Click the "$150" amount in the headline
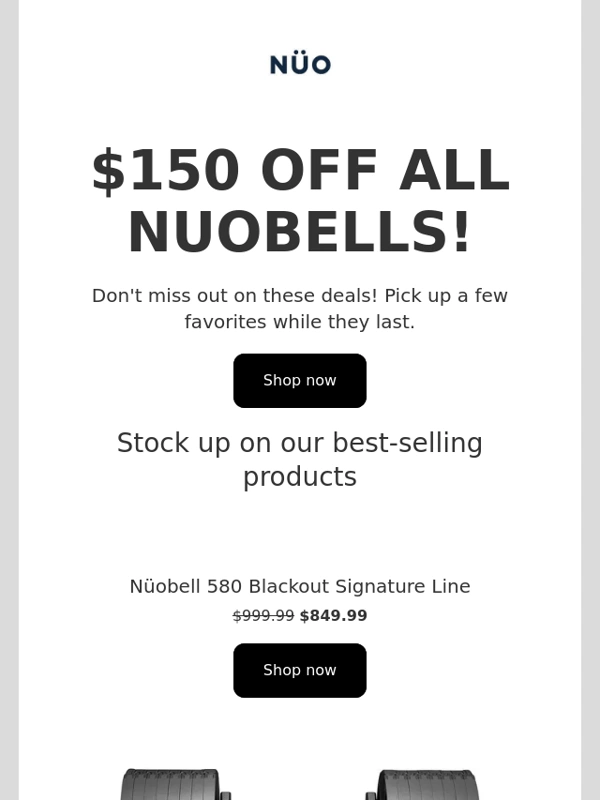Screen dimensions: 600x800 pos(165,171)
